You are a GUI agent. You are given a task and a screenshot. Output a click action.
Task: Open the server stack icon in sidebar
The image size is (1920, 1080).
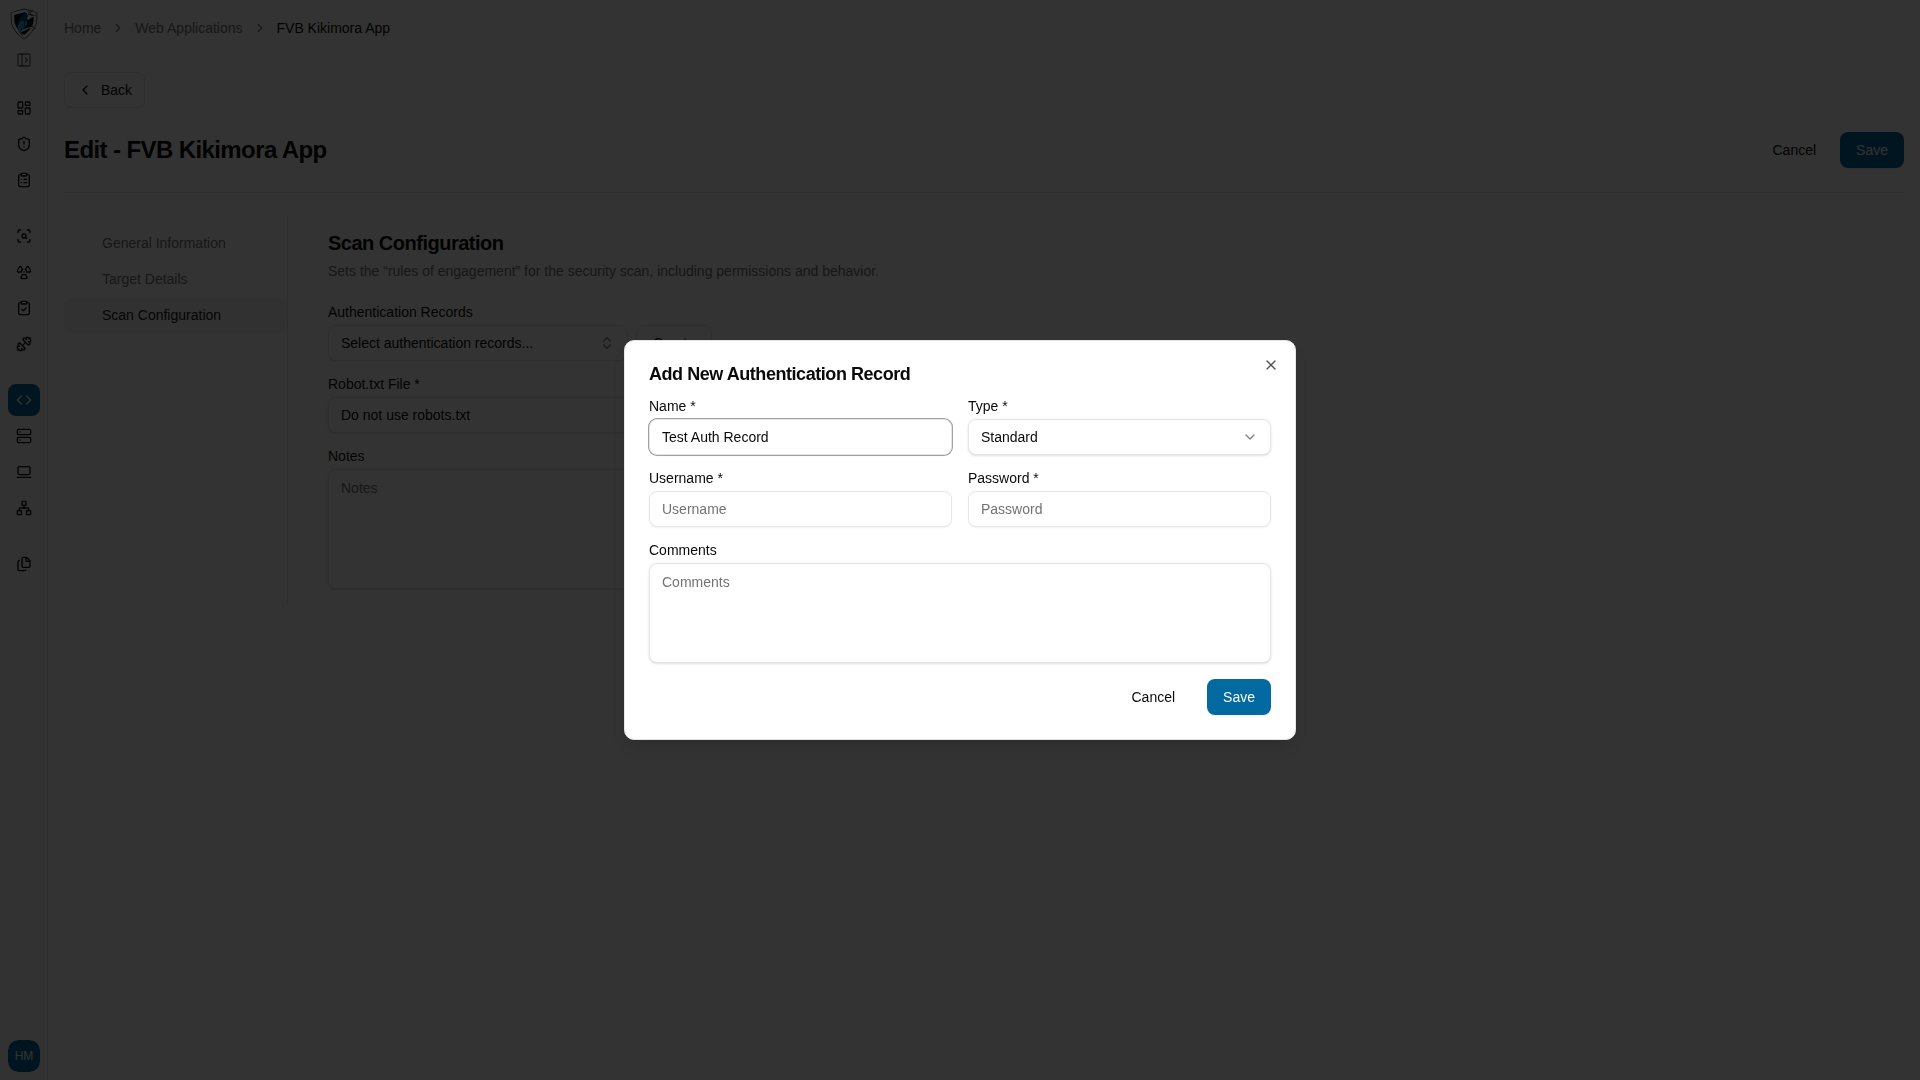coord(24,436)
